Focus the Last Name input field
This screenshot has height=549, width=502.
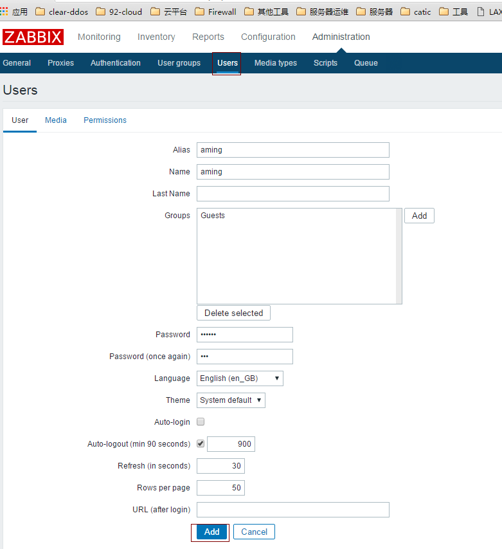click(x=293, y=194)
